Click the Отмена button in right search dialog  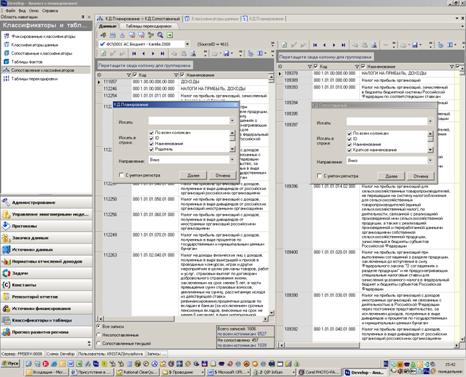click(x=421, y=176)
